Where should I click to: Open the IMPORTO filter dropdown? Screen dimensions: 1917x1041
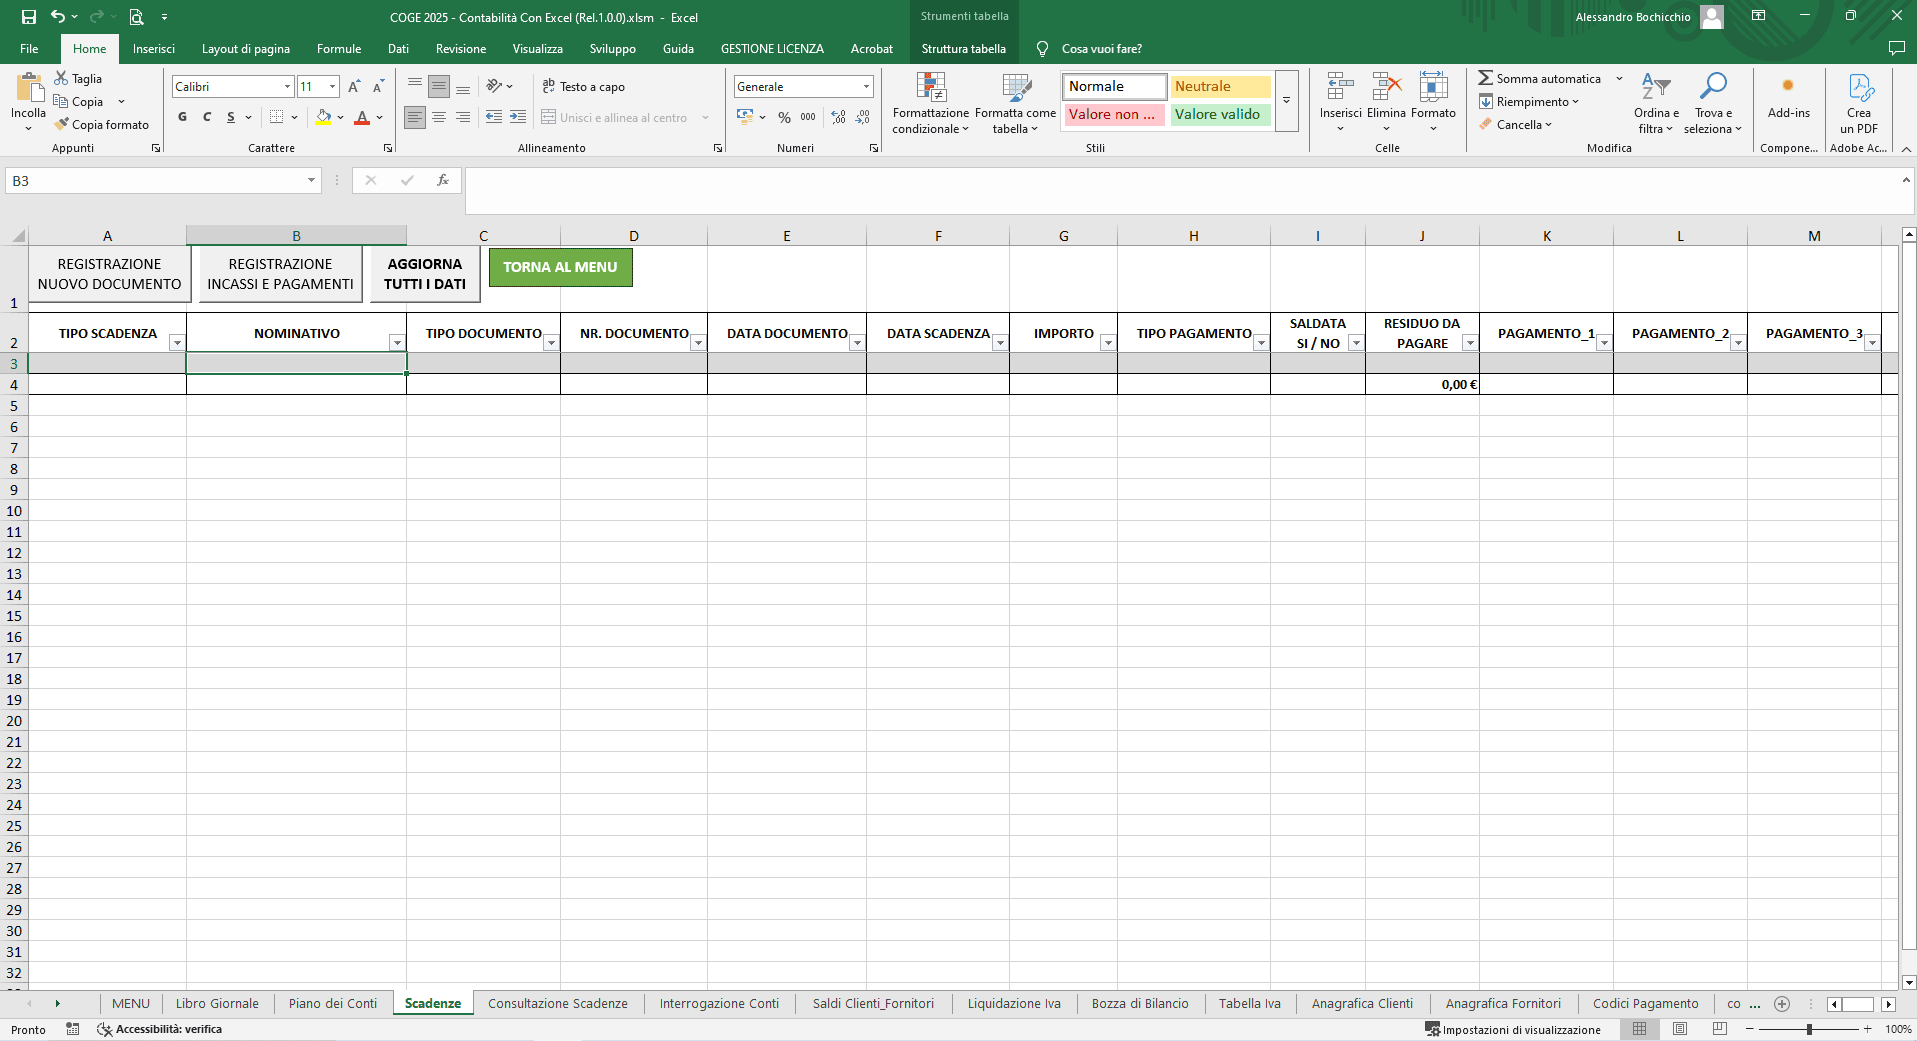point(1108,343)
